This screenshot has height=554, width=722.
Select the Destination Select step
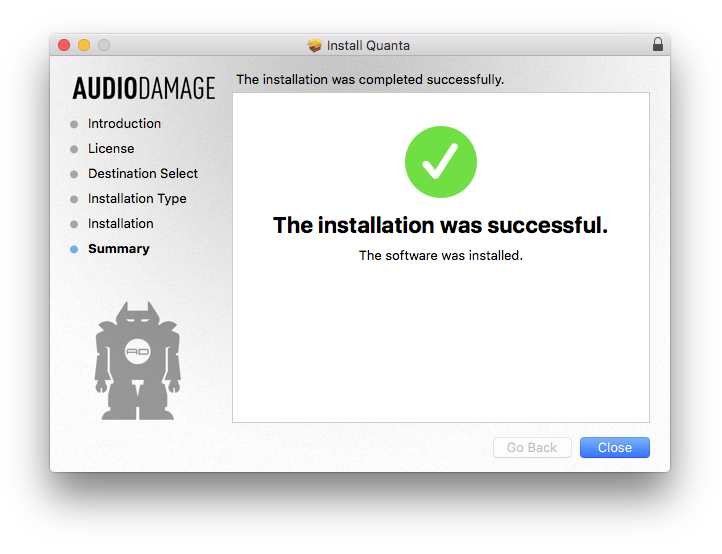click(143, 173)
